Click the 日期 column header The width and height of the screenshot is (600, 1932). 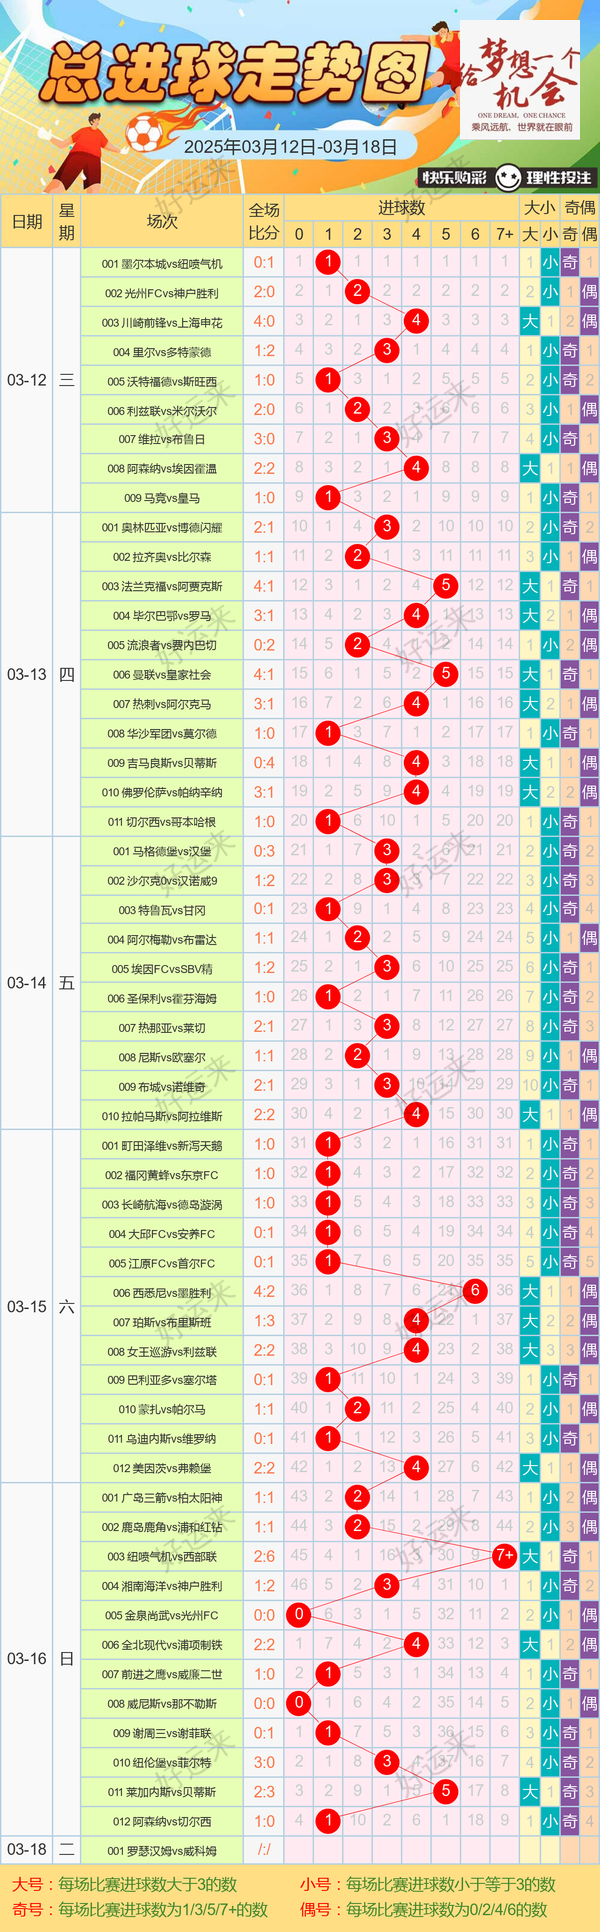click(x=27, y=221)
